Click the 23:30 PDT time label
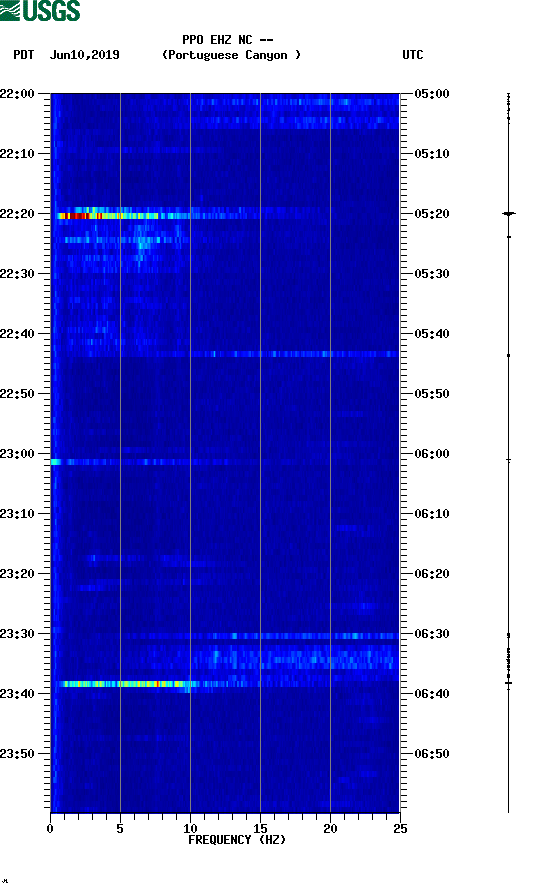552x892 pixels. coord(17,634)
